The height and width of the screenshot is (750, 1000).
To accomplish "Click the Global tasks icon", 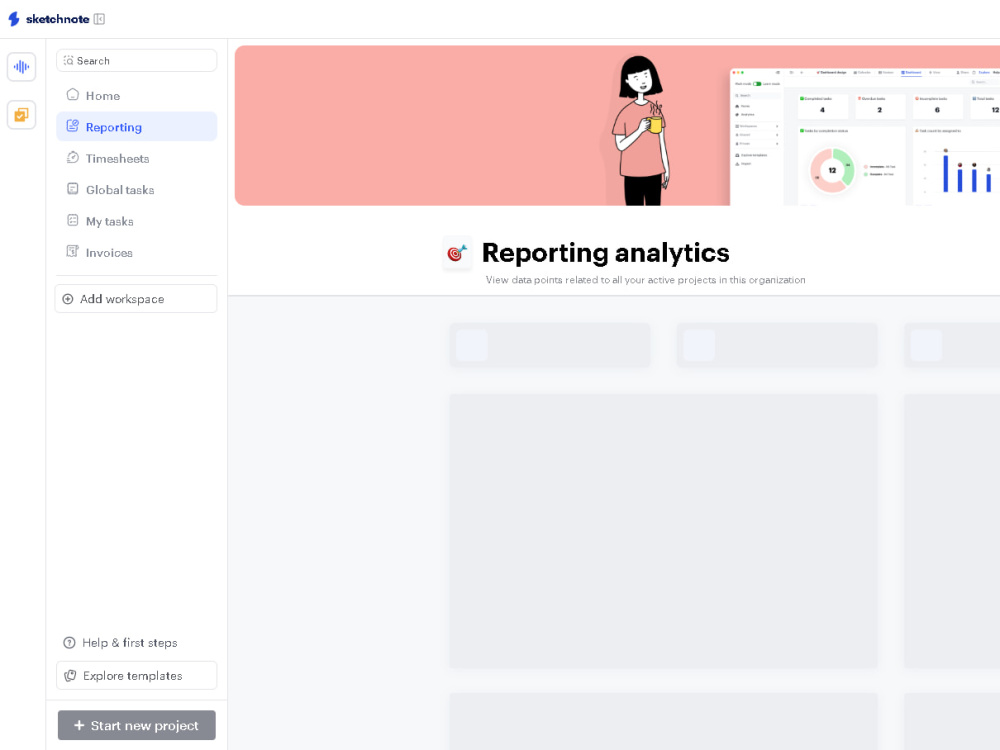I will (x=73, y=189).
